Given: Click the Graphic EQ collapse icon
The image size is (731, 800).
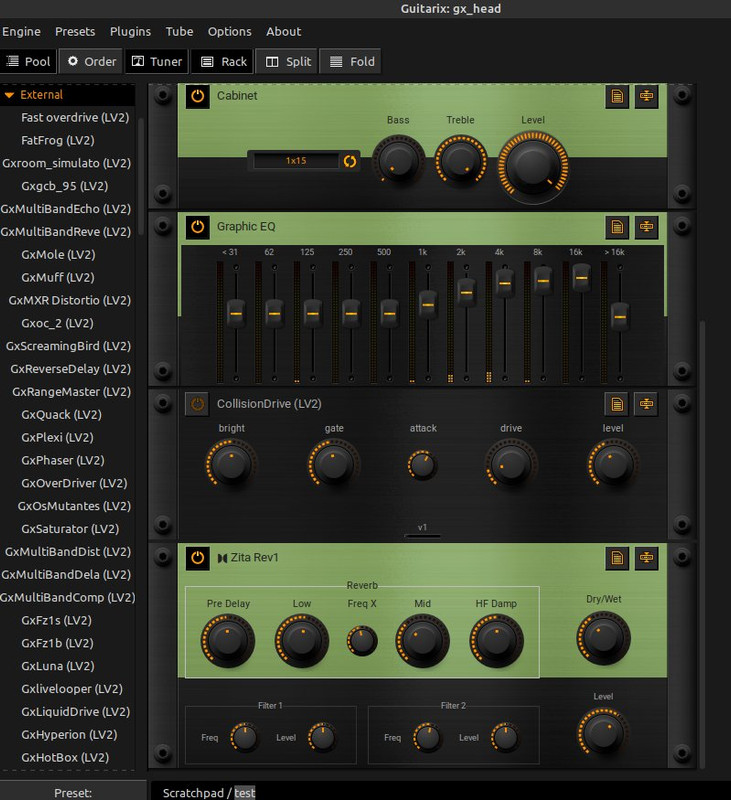Looking at the screenshot, I should click(646, 227).
